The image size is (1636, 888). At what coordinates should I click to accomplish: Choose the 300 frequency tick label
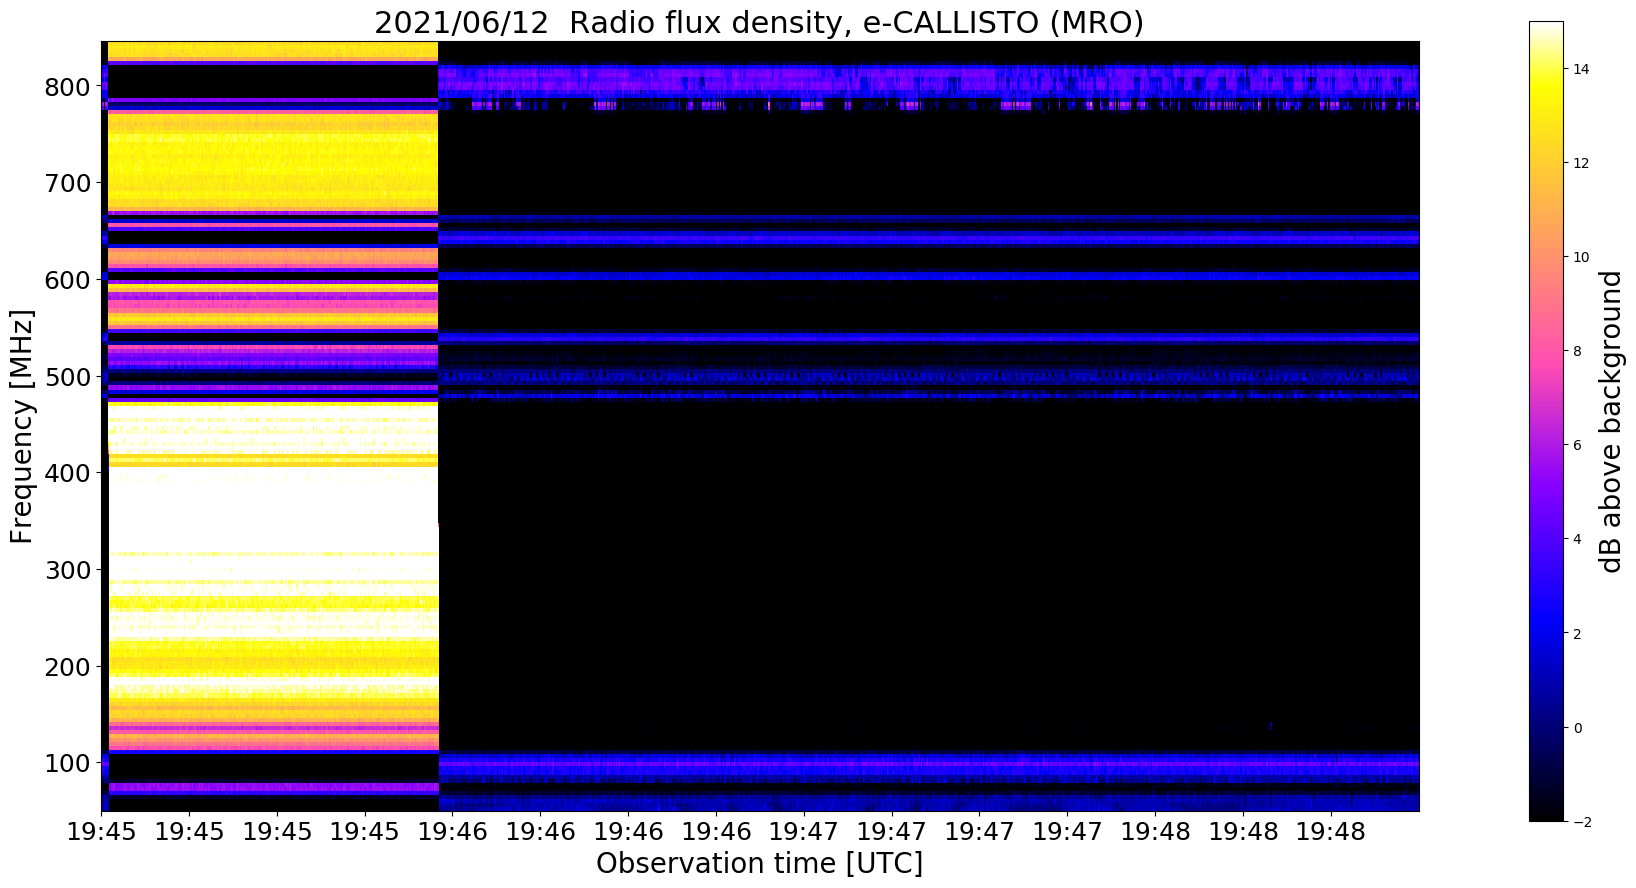[x=68, y=570]
